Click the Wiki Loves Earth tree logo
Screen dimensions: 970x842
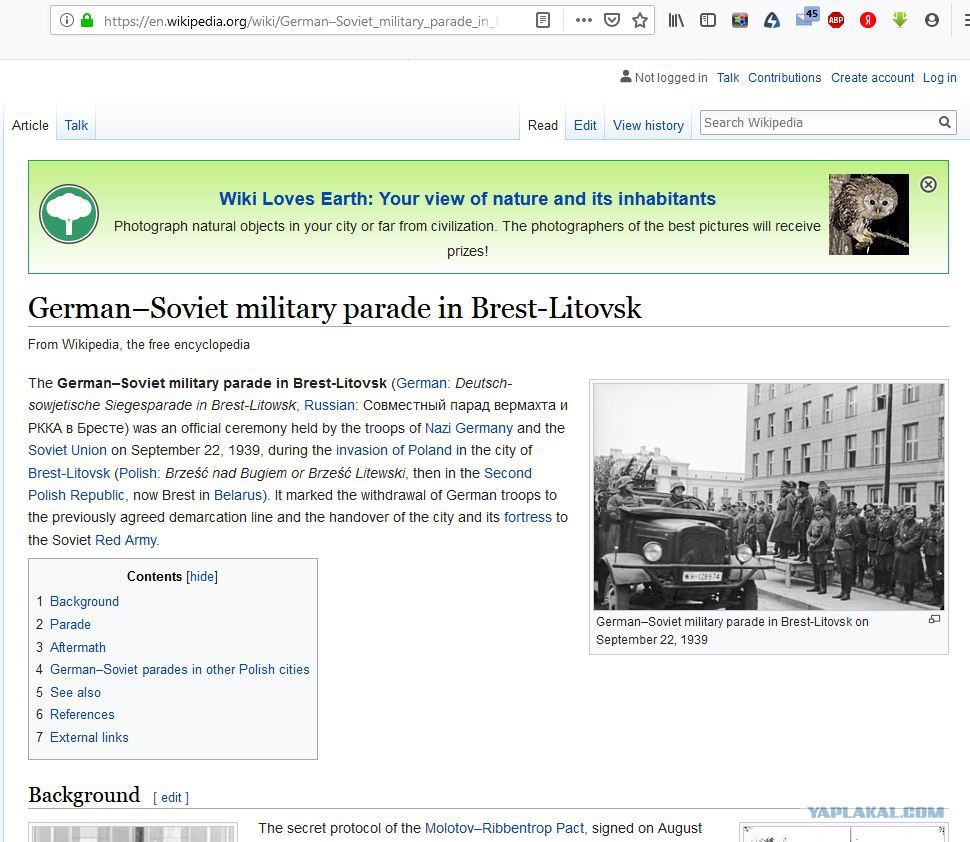[69, 213]
